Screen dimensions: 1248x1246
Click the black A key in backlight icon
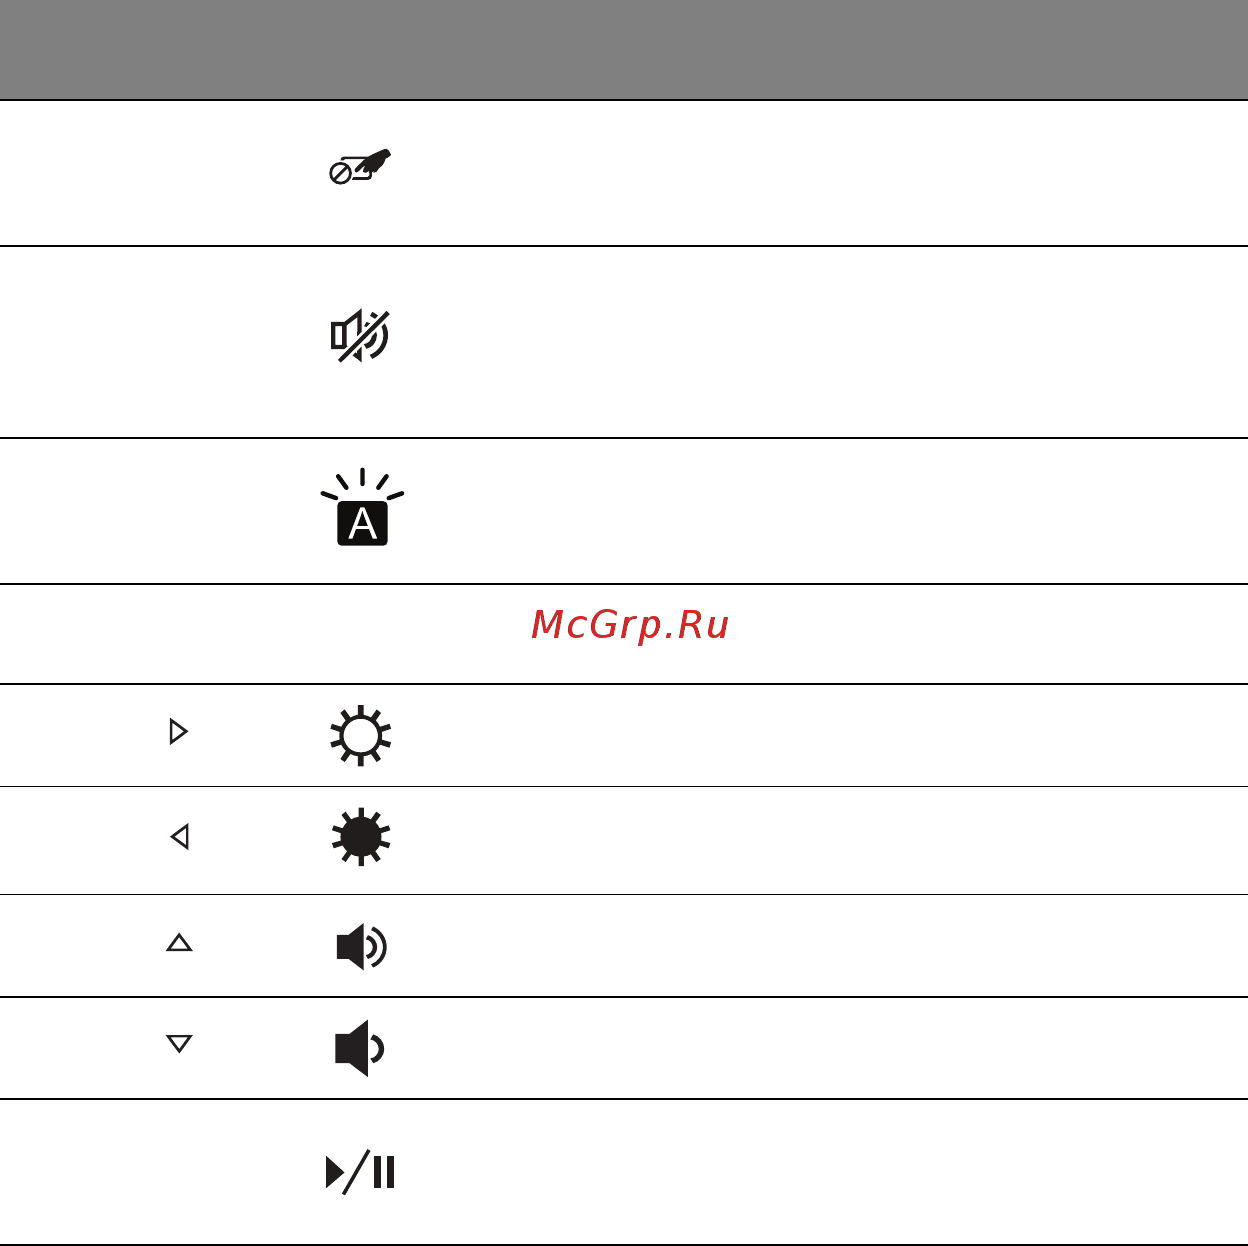[x=363, y=524]
